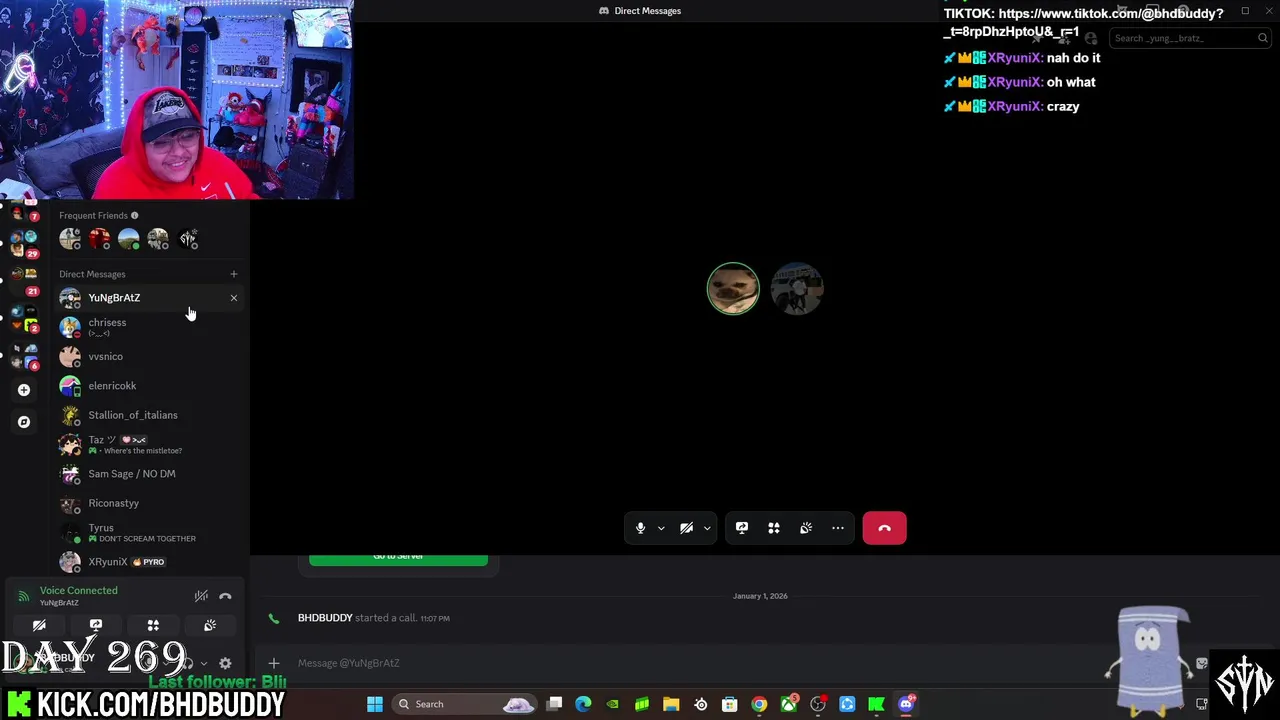Open Task View on the taskbar
Image resolution: width=1280 pixels, height=720 pixels.
click(555, 704)
